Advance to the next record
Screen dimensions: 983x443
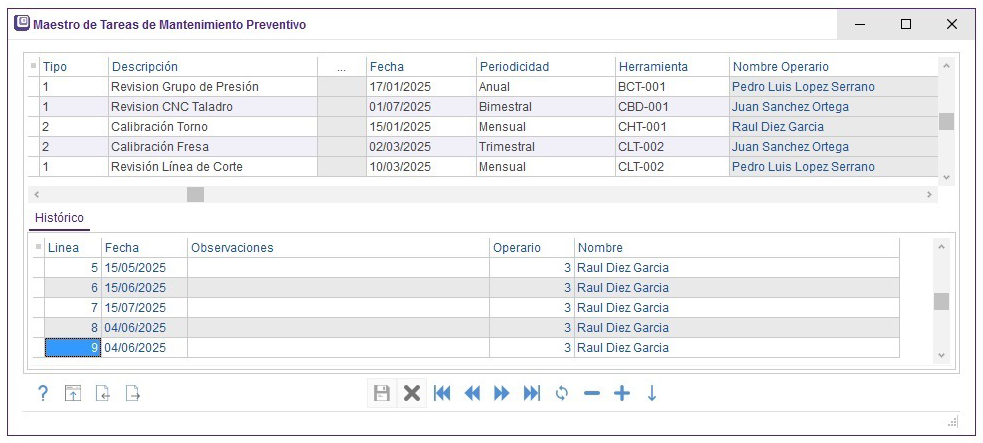pyautogui.click(x=502, y=394)
